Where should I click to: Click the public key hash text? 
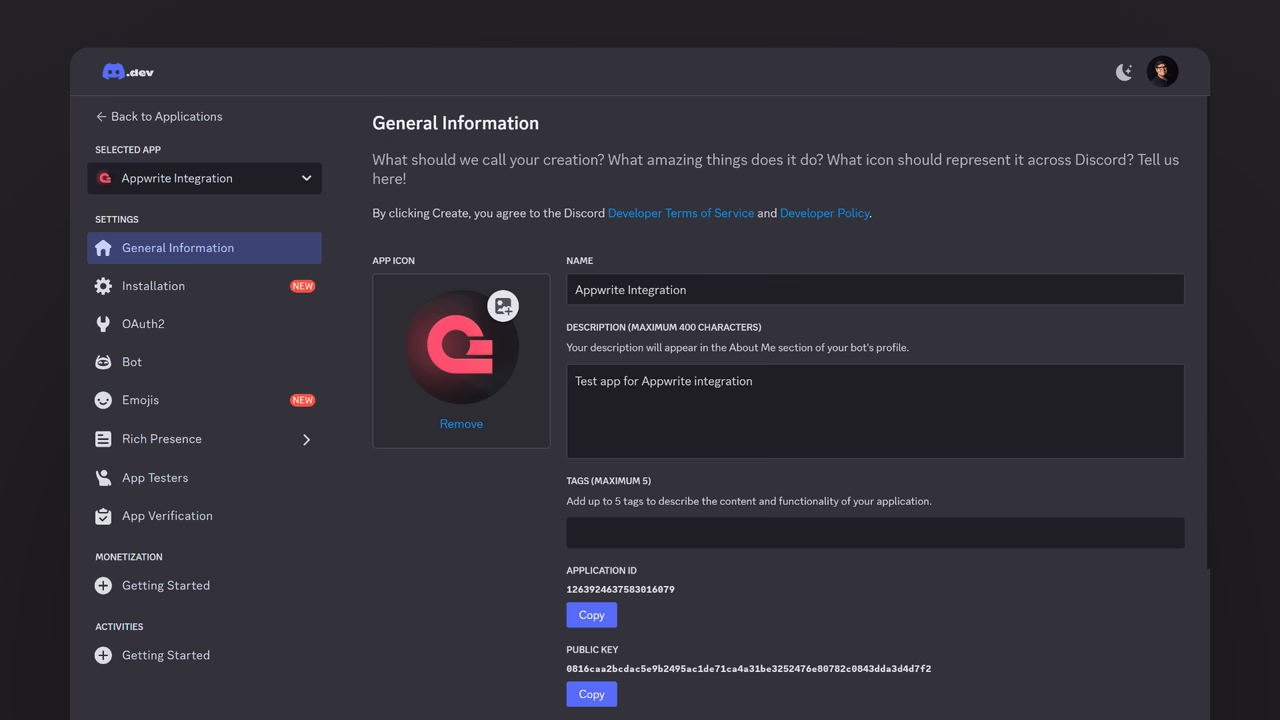click(748, 669)
